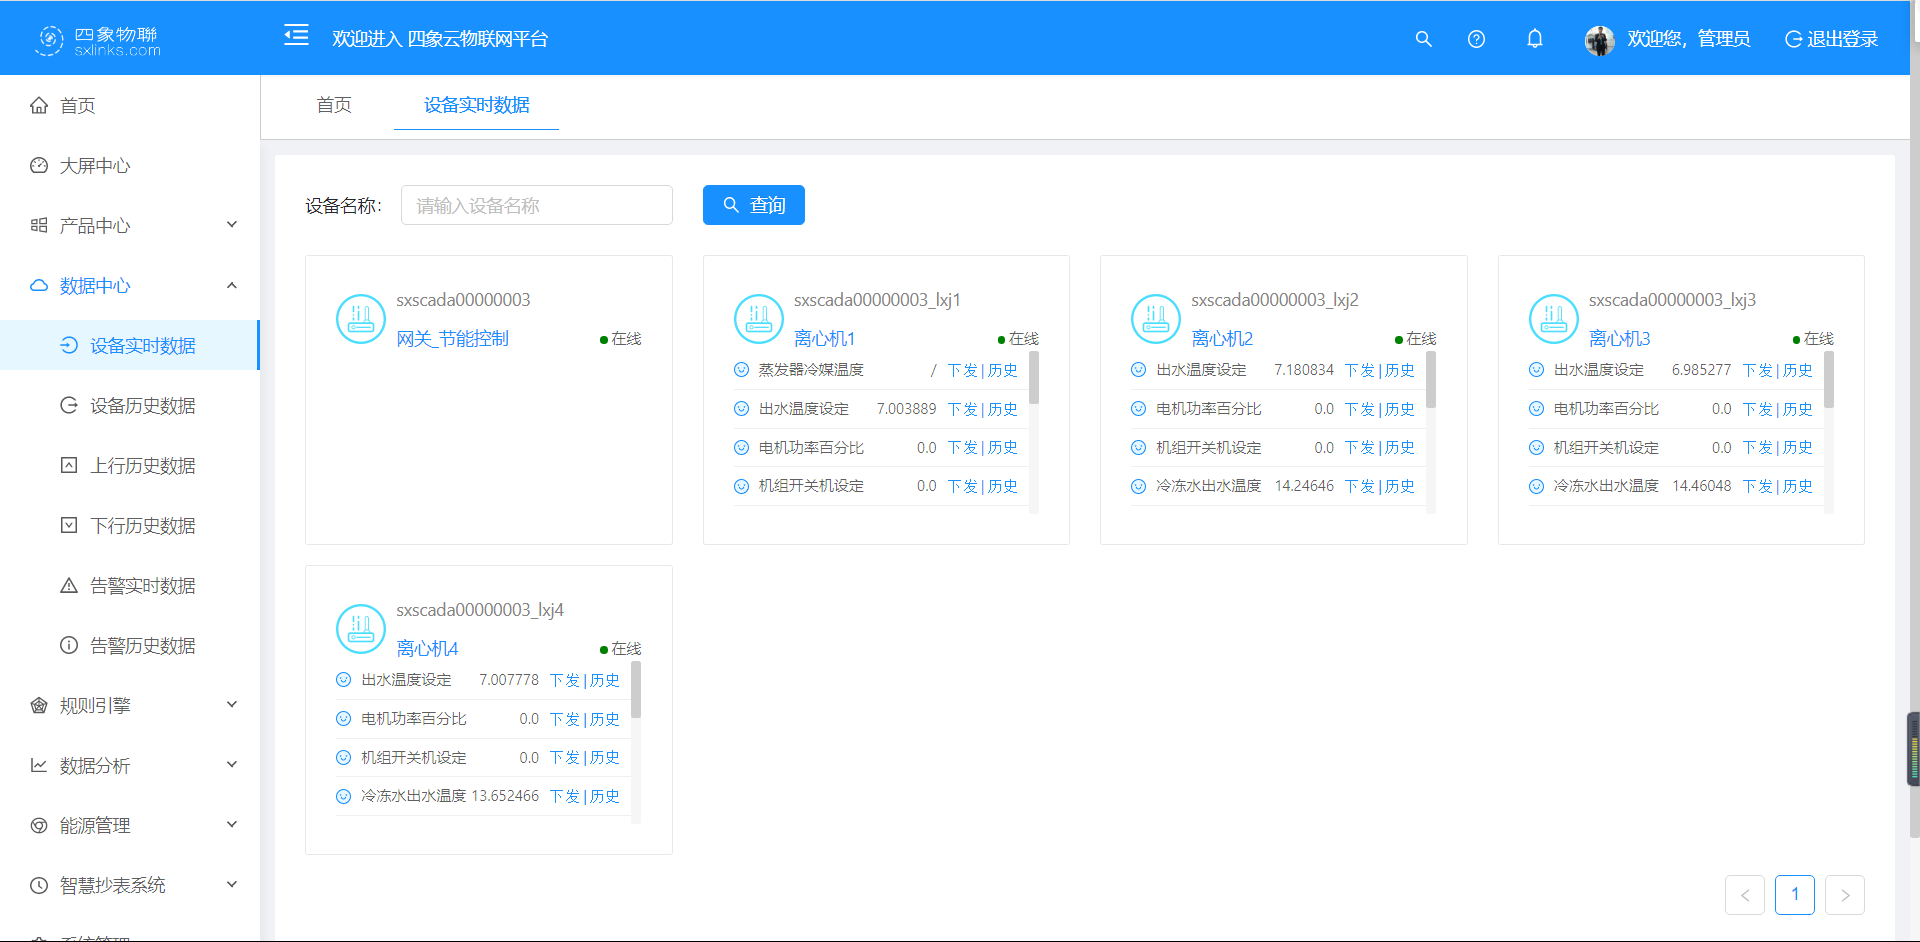
Task: Collapse the sidebar with the menu fold icon
Action: tap(296, 37)
